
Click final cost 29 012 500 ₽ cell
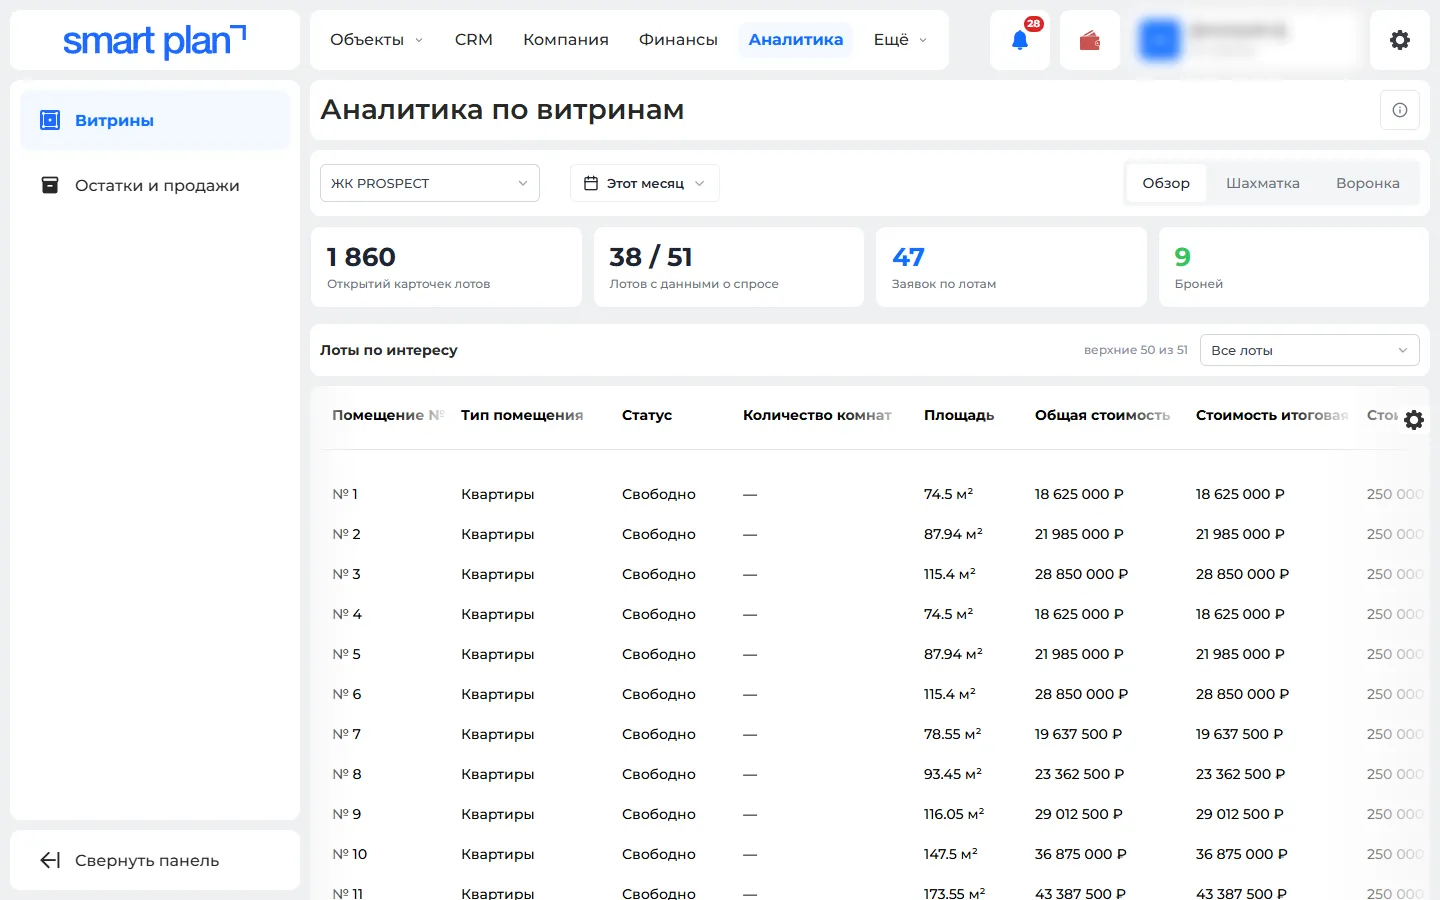[1240, 814]
